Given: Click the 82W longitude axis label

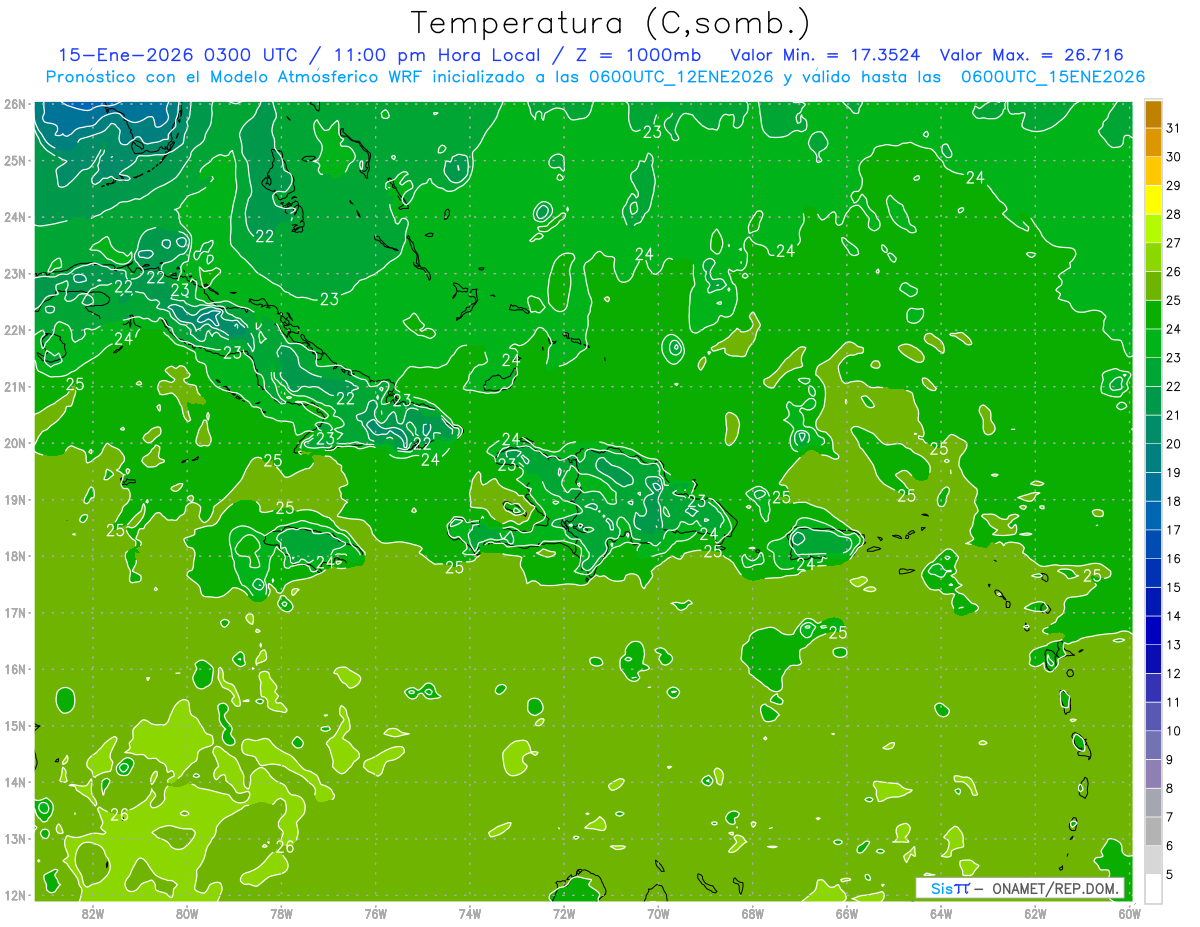Looking at the screenshot, I should [x=93, y=913].
